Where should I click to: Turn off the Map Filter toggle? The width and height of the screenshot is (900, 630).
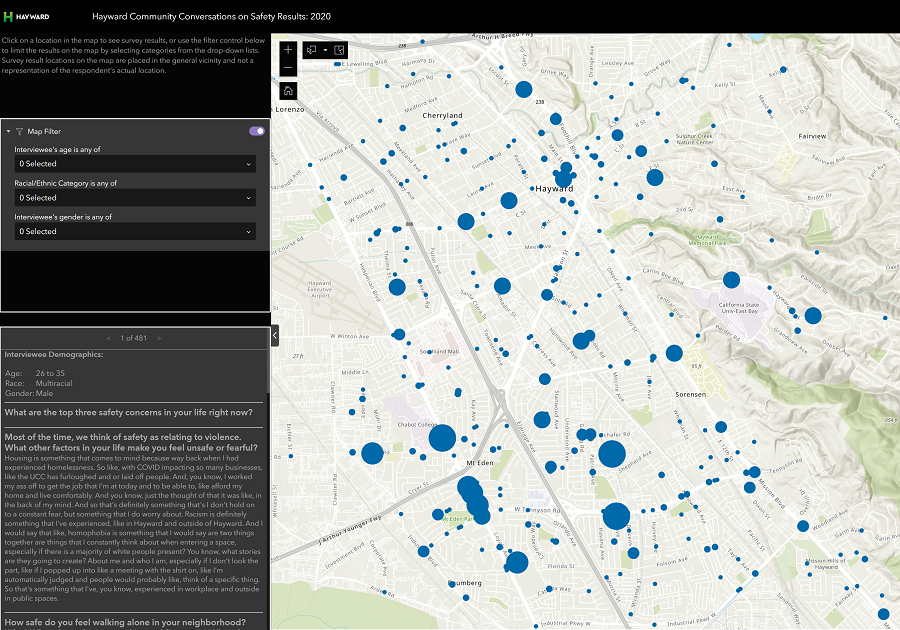tap(257, 131)
